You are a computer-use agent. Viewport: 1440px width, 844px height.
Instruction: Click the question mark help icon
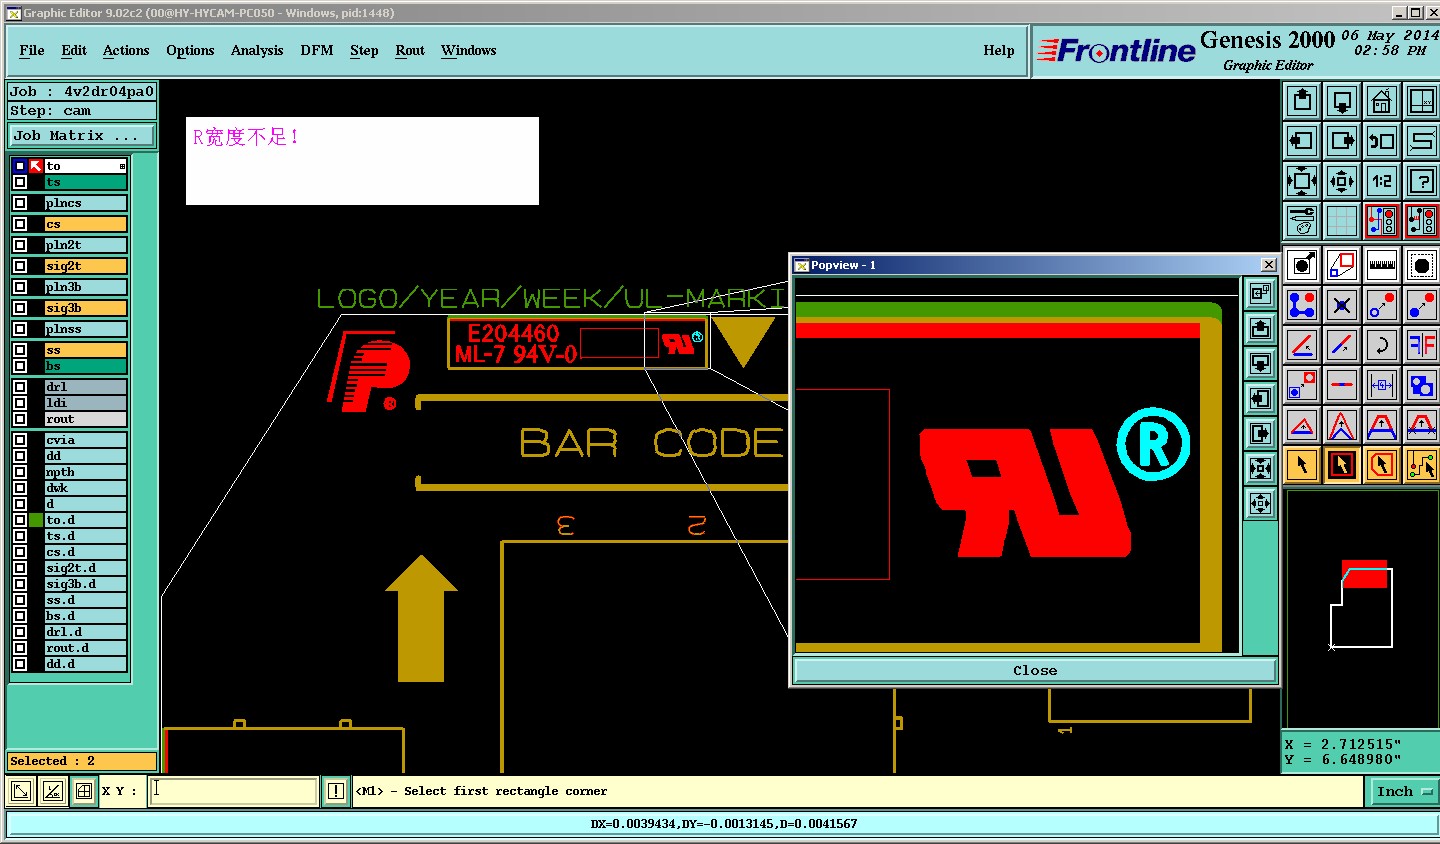pos(1421,181)
